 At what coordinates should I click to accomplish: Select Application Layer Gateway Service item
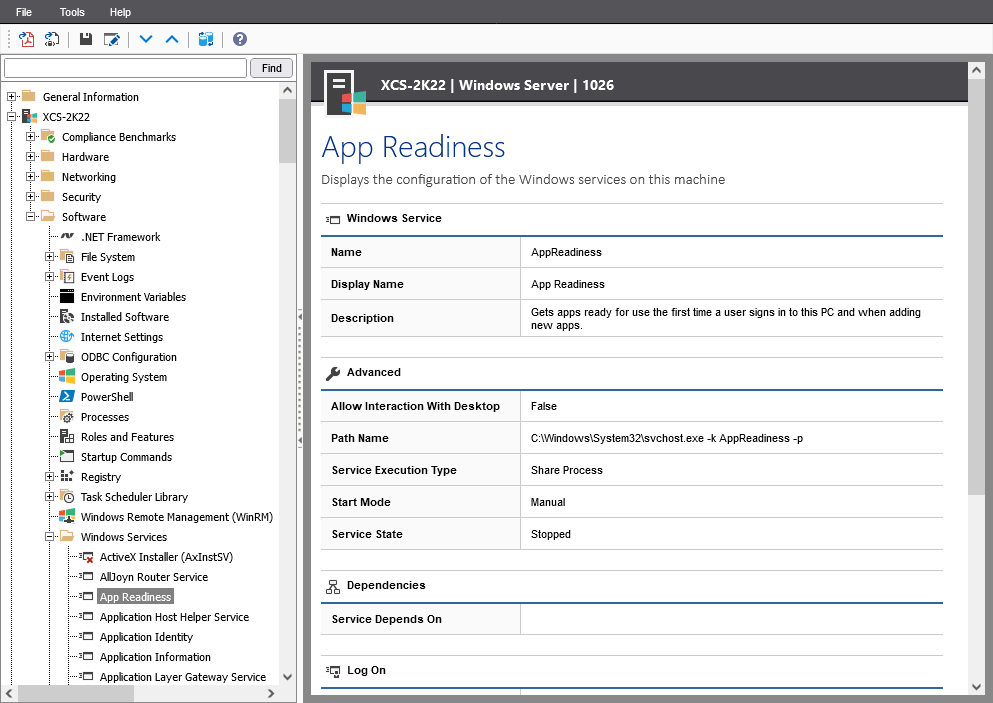182,677
